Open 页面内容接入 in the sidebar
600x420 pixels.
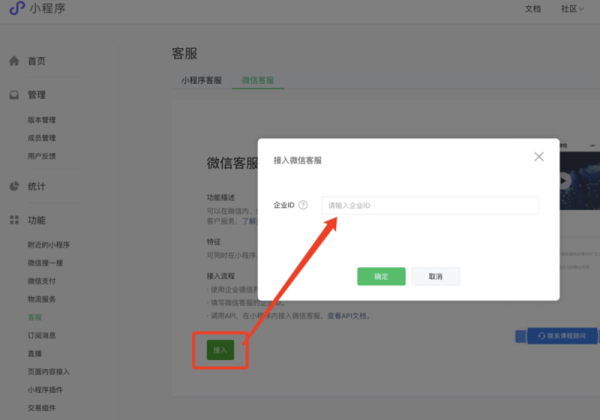49,372
